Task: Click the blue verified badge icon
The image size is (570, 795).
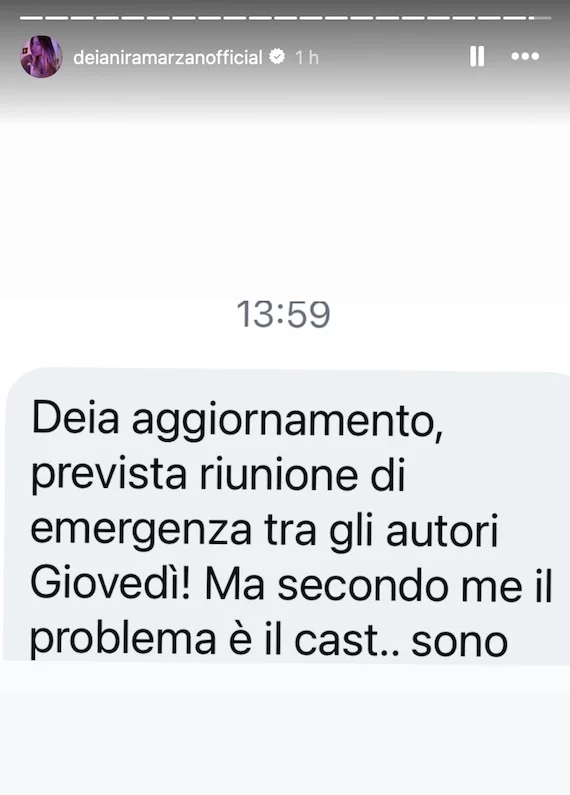Action: [x=277, y=56]
